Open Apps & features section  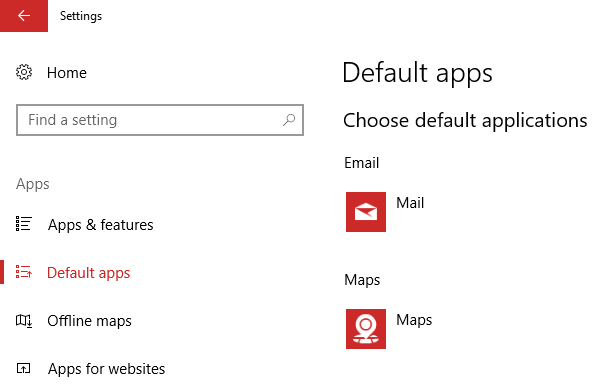[100, 224]
